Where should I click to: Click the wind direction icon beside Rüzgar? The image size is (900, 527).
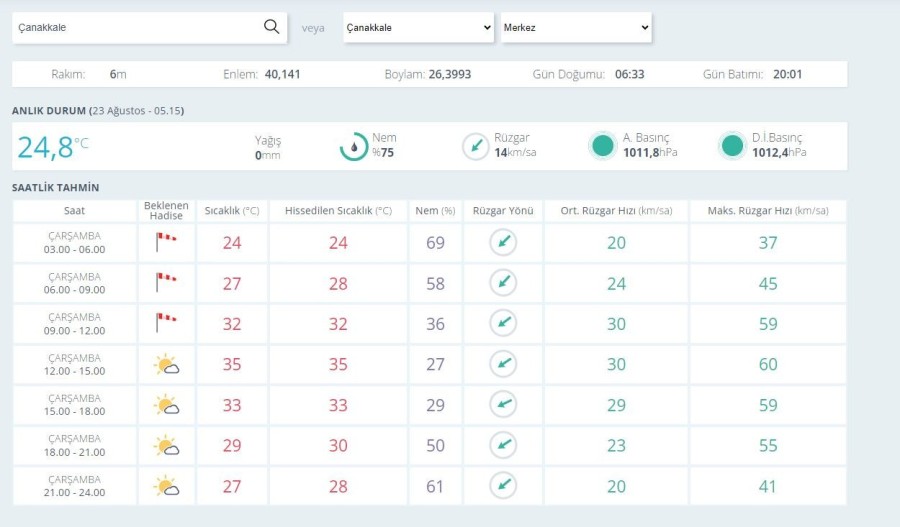point(475,147)
